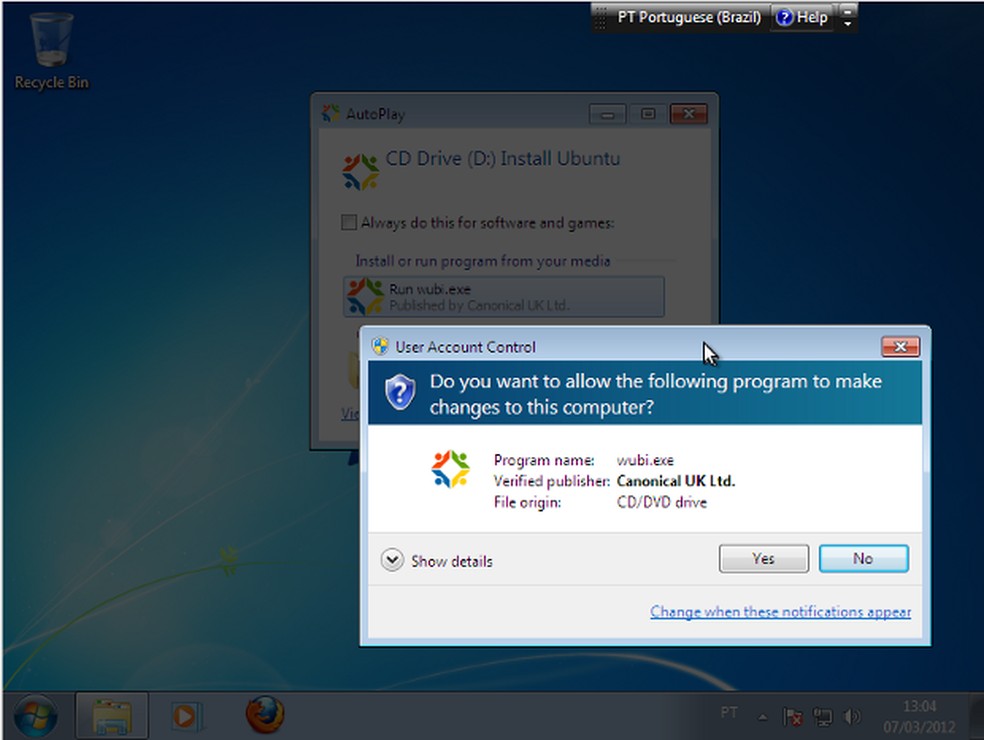Select the wubi.exe program name text
984x740 pixels.
point(645,460)
